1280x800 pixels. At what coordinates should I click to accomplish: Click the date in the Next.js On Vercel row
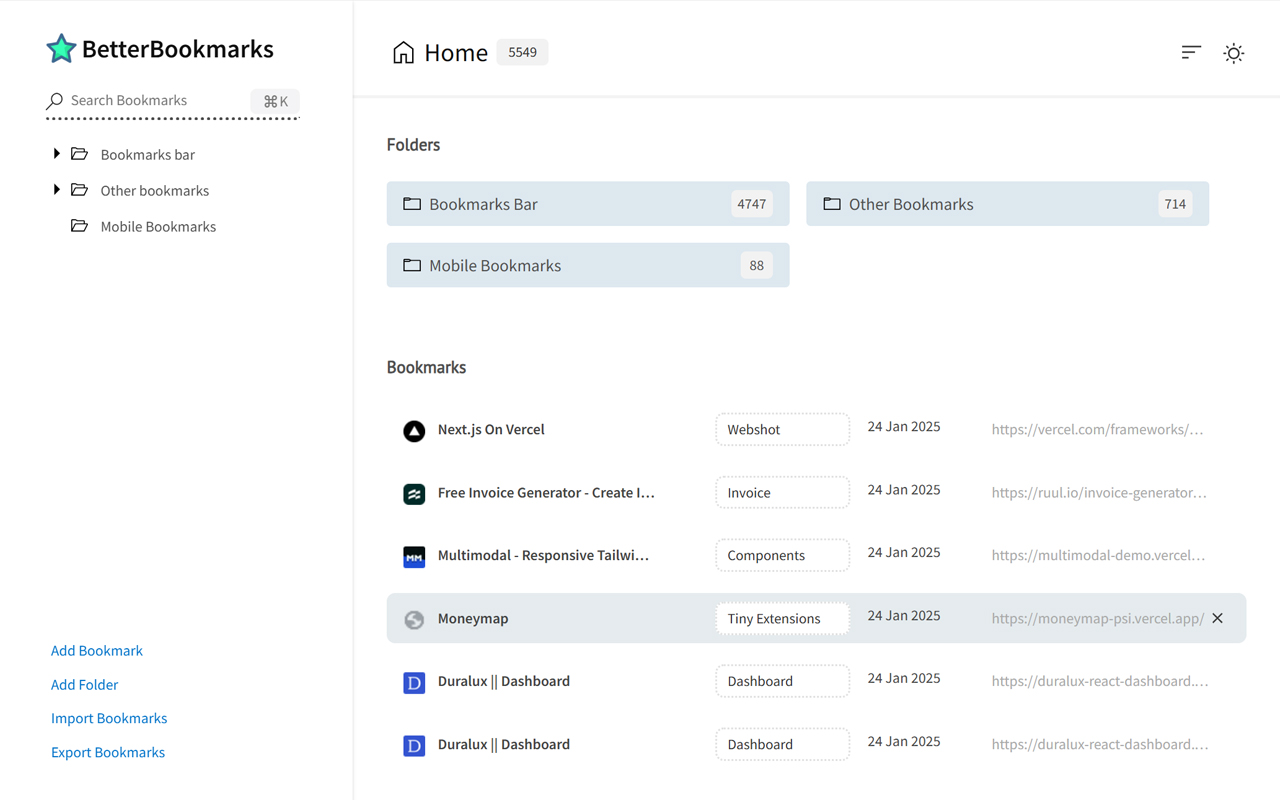904,426
